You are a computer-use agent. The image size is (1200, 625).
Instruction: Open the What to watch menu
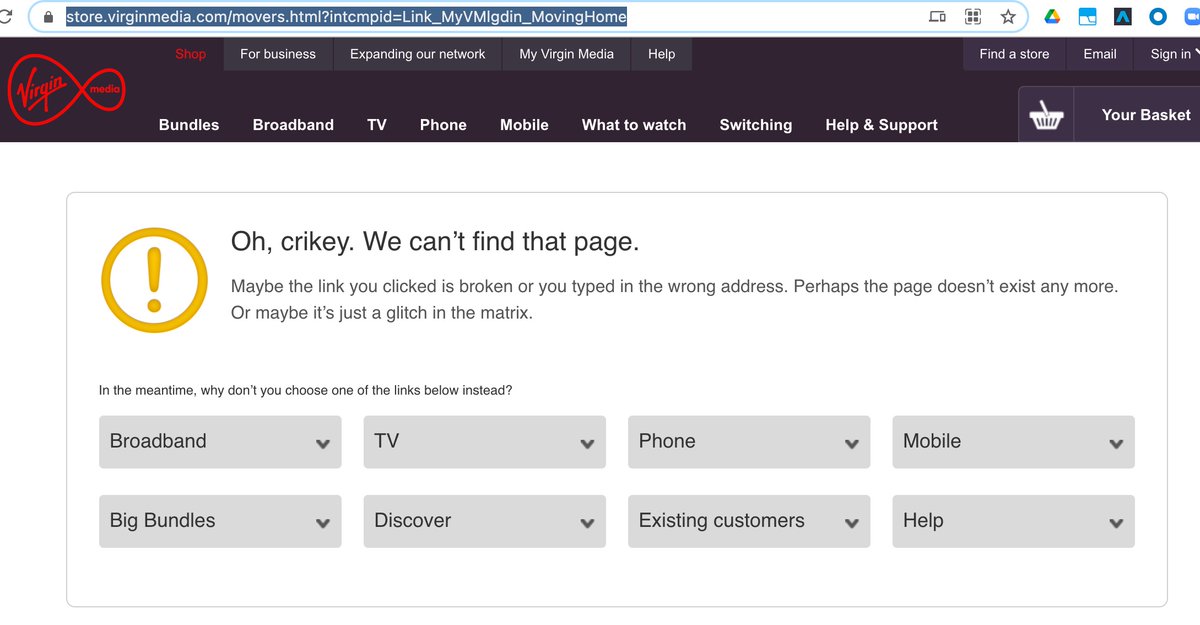(x=634, y=125)
